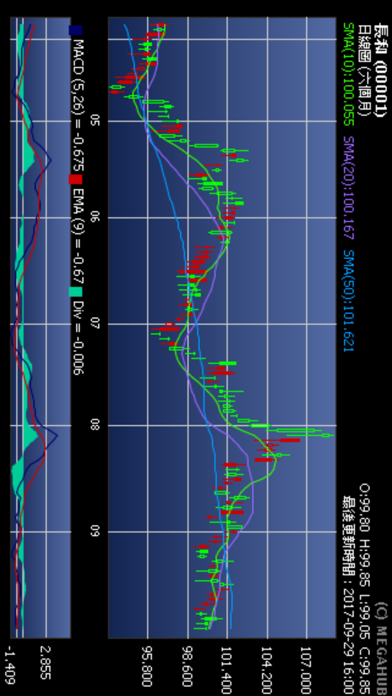Click the 07 month axis label
The image size is (392, 696).
coord(94,324)
